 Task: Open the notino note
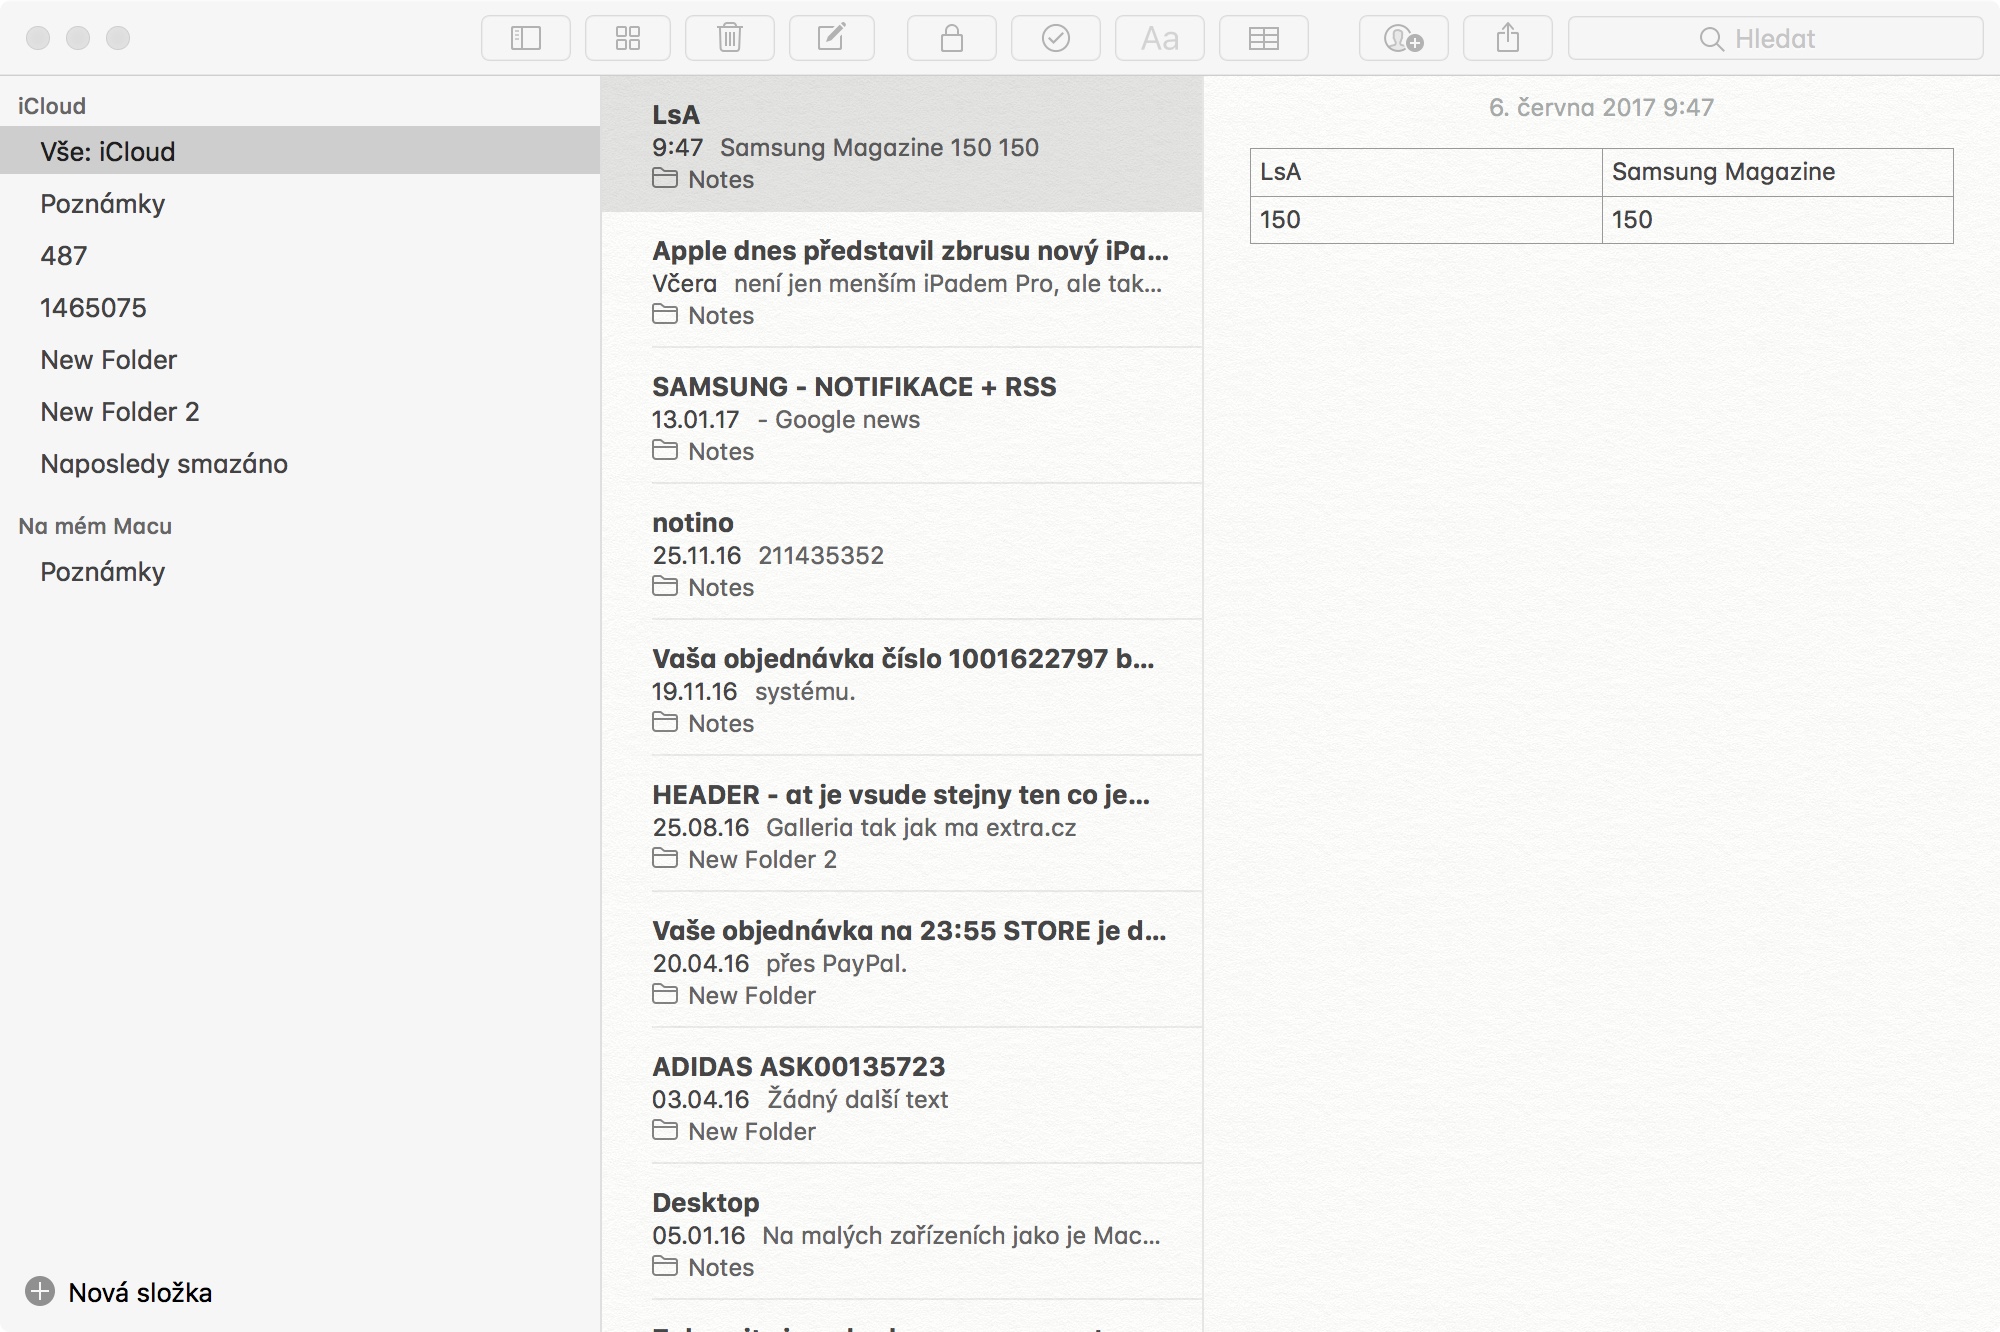click(x=900, y=553)
